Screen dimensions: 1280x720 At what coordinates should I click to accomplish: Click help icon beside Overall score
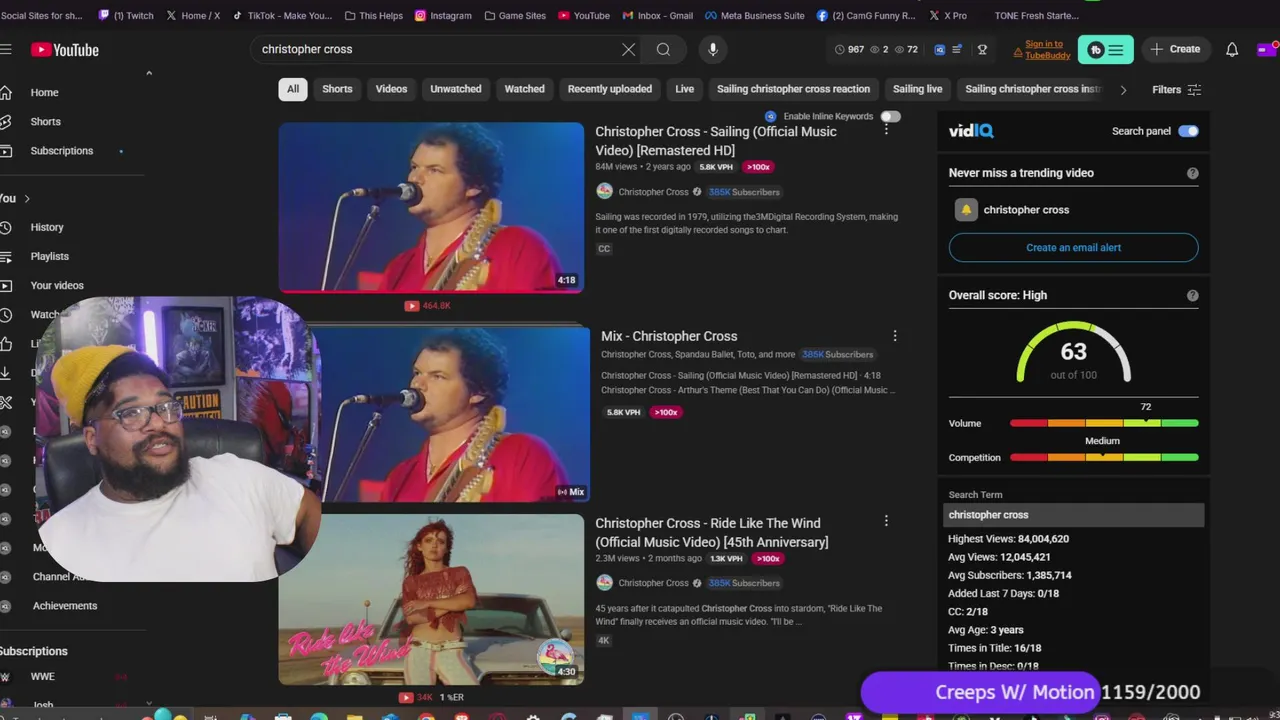[x=1192, y=295]
